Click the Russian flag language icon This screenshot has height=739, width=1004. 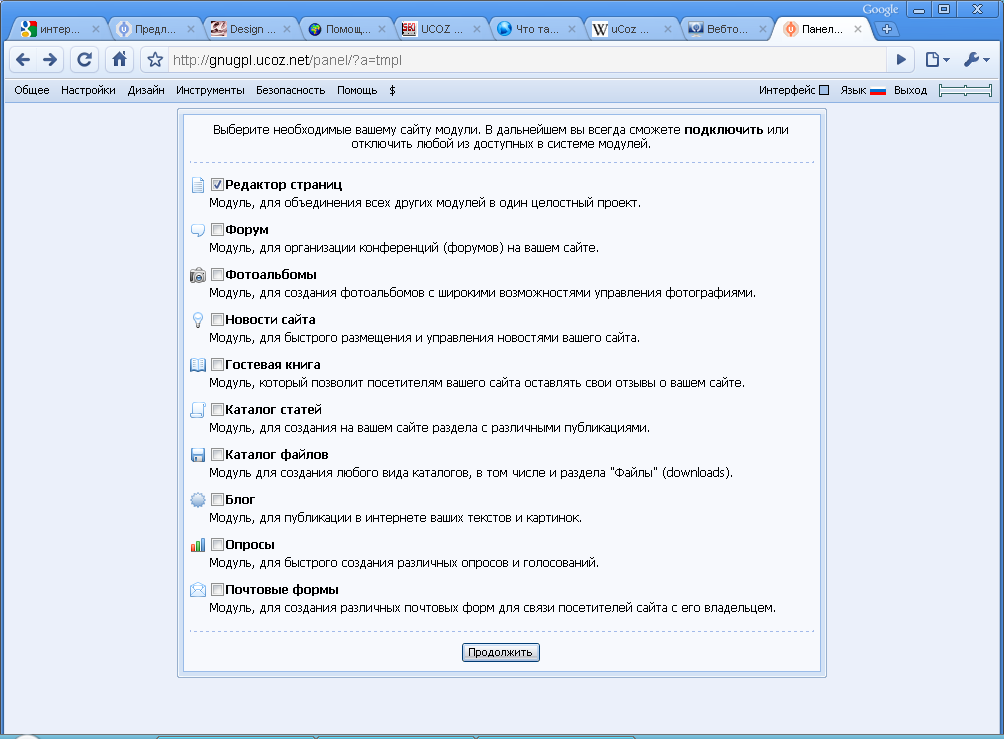[878, 90]
